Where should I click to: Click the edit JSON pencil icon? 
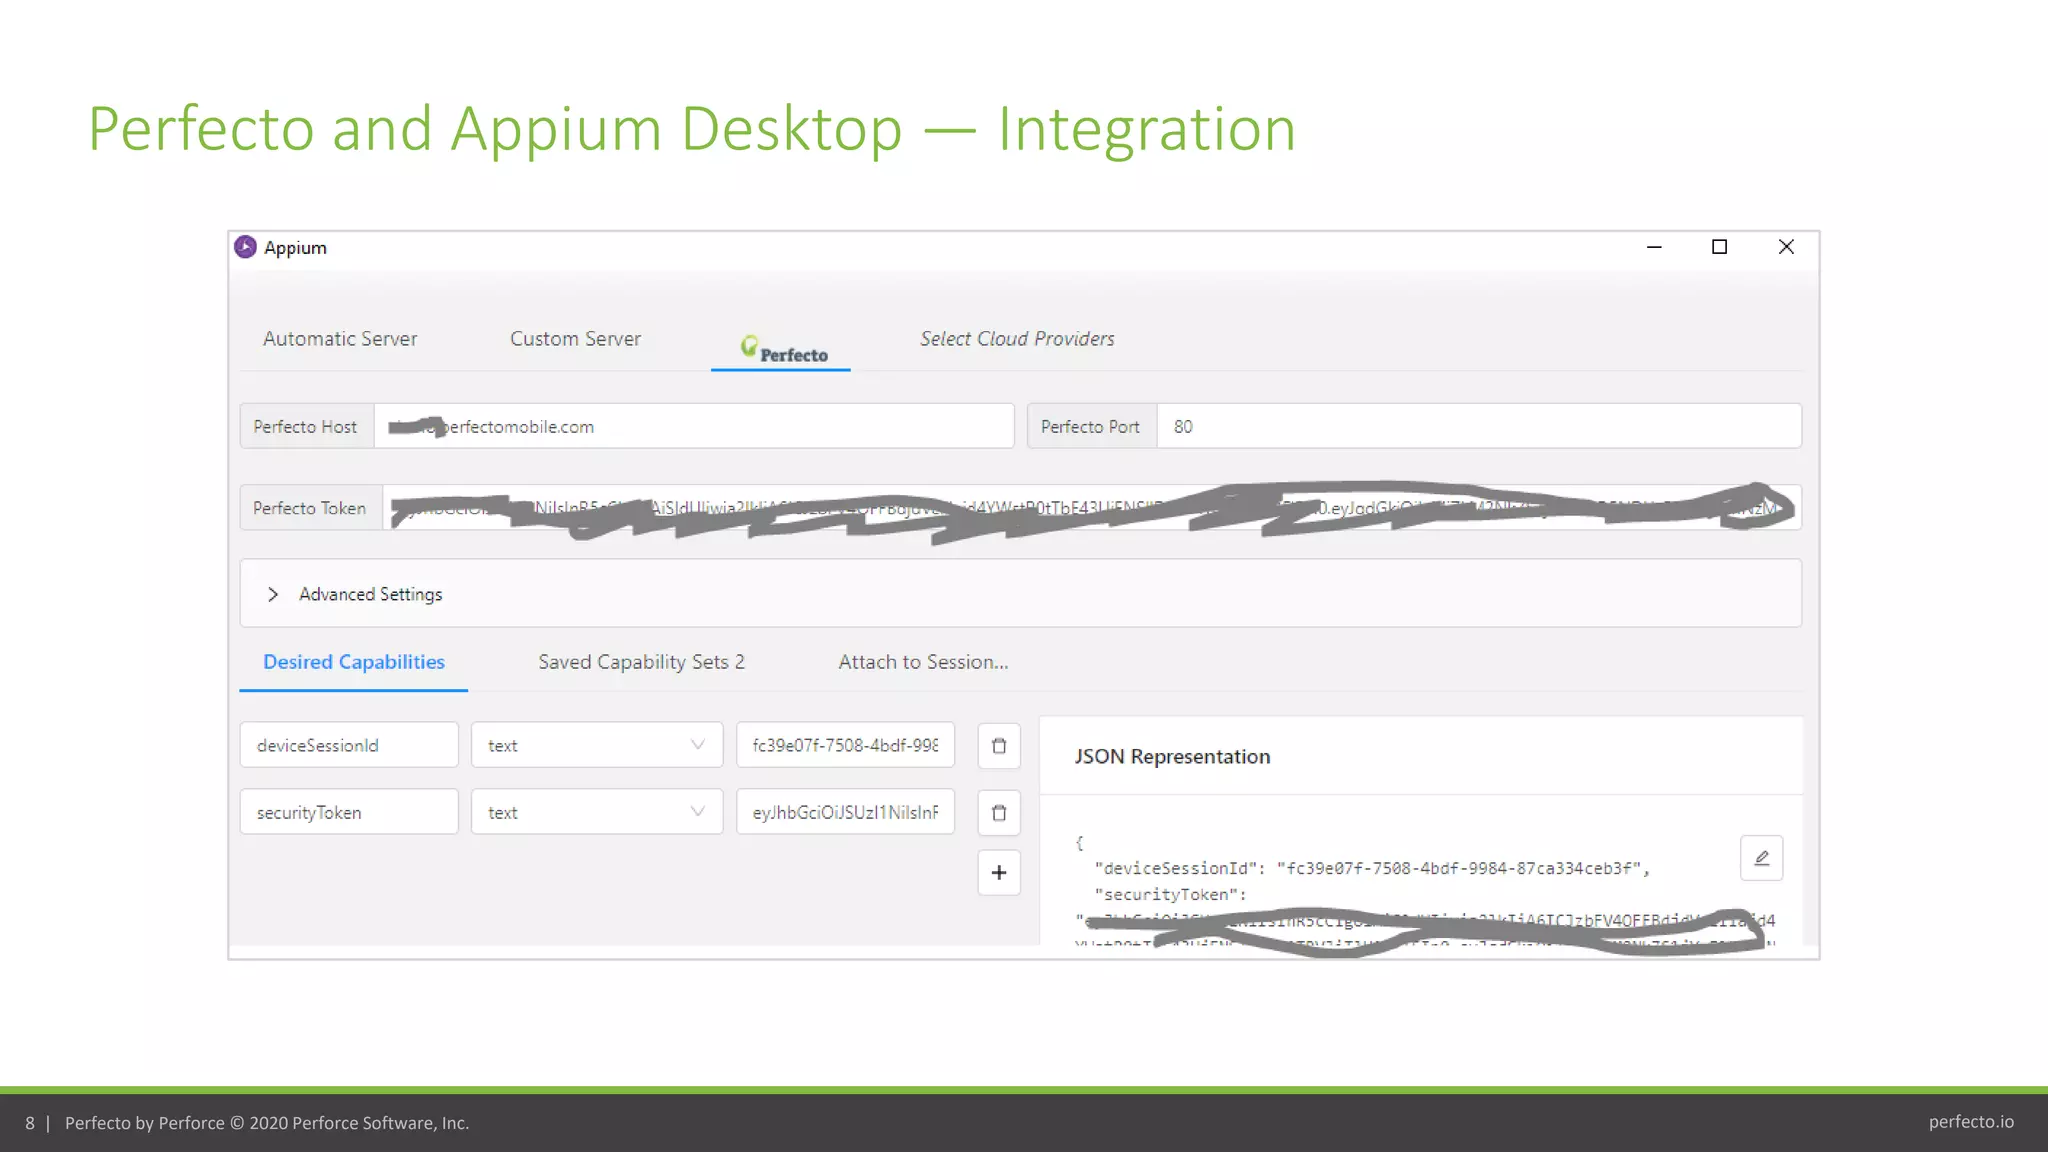pos(1761,858)
